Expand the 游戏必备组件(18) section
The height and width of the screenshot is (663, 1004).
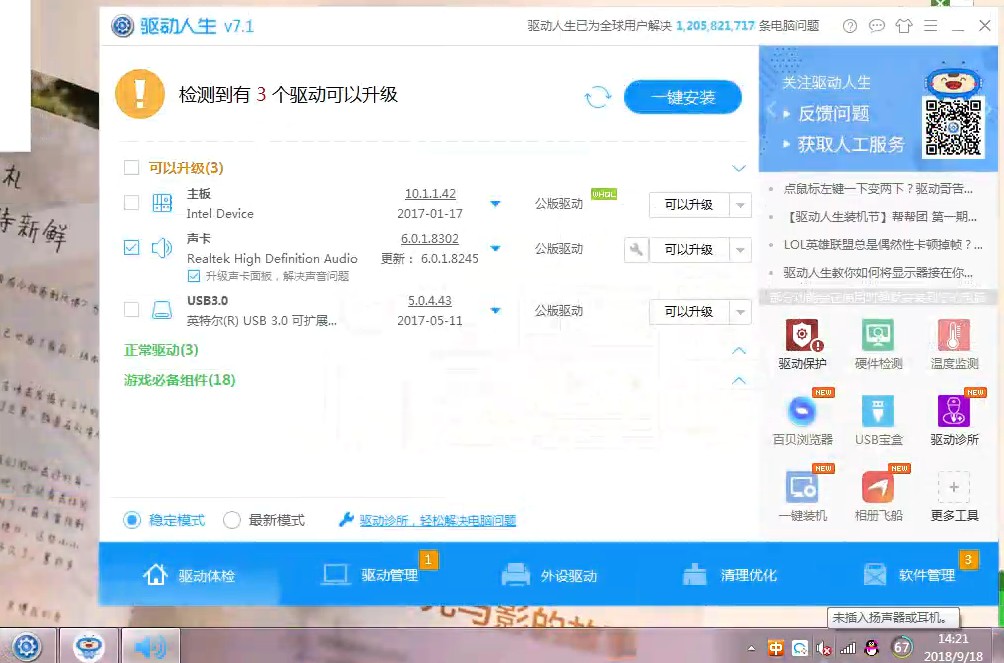[739, 380]
